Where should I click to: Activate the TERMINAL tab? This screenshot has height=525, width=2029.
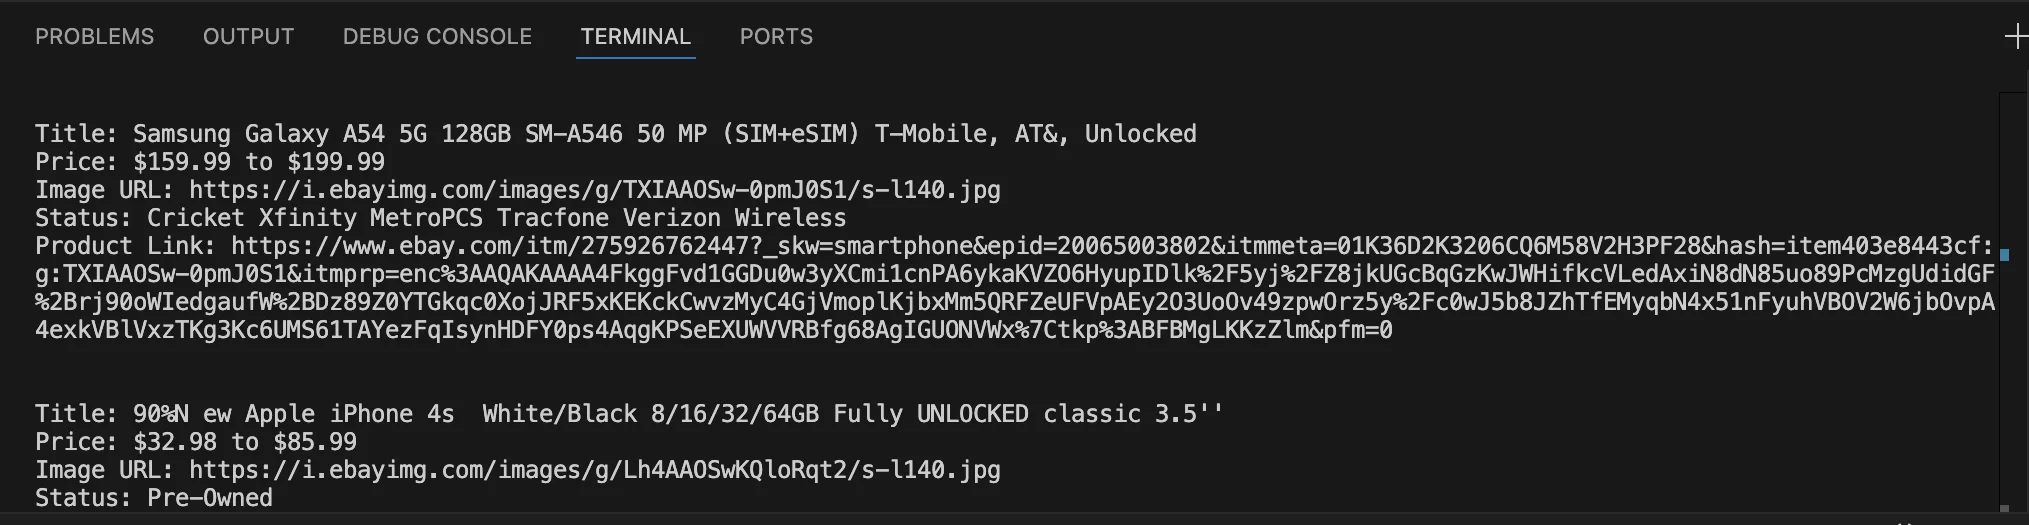pos(636,37)
